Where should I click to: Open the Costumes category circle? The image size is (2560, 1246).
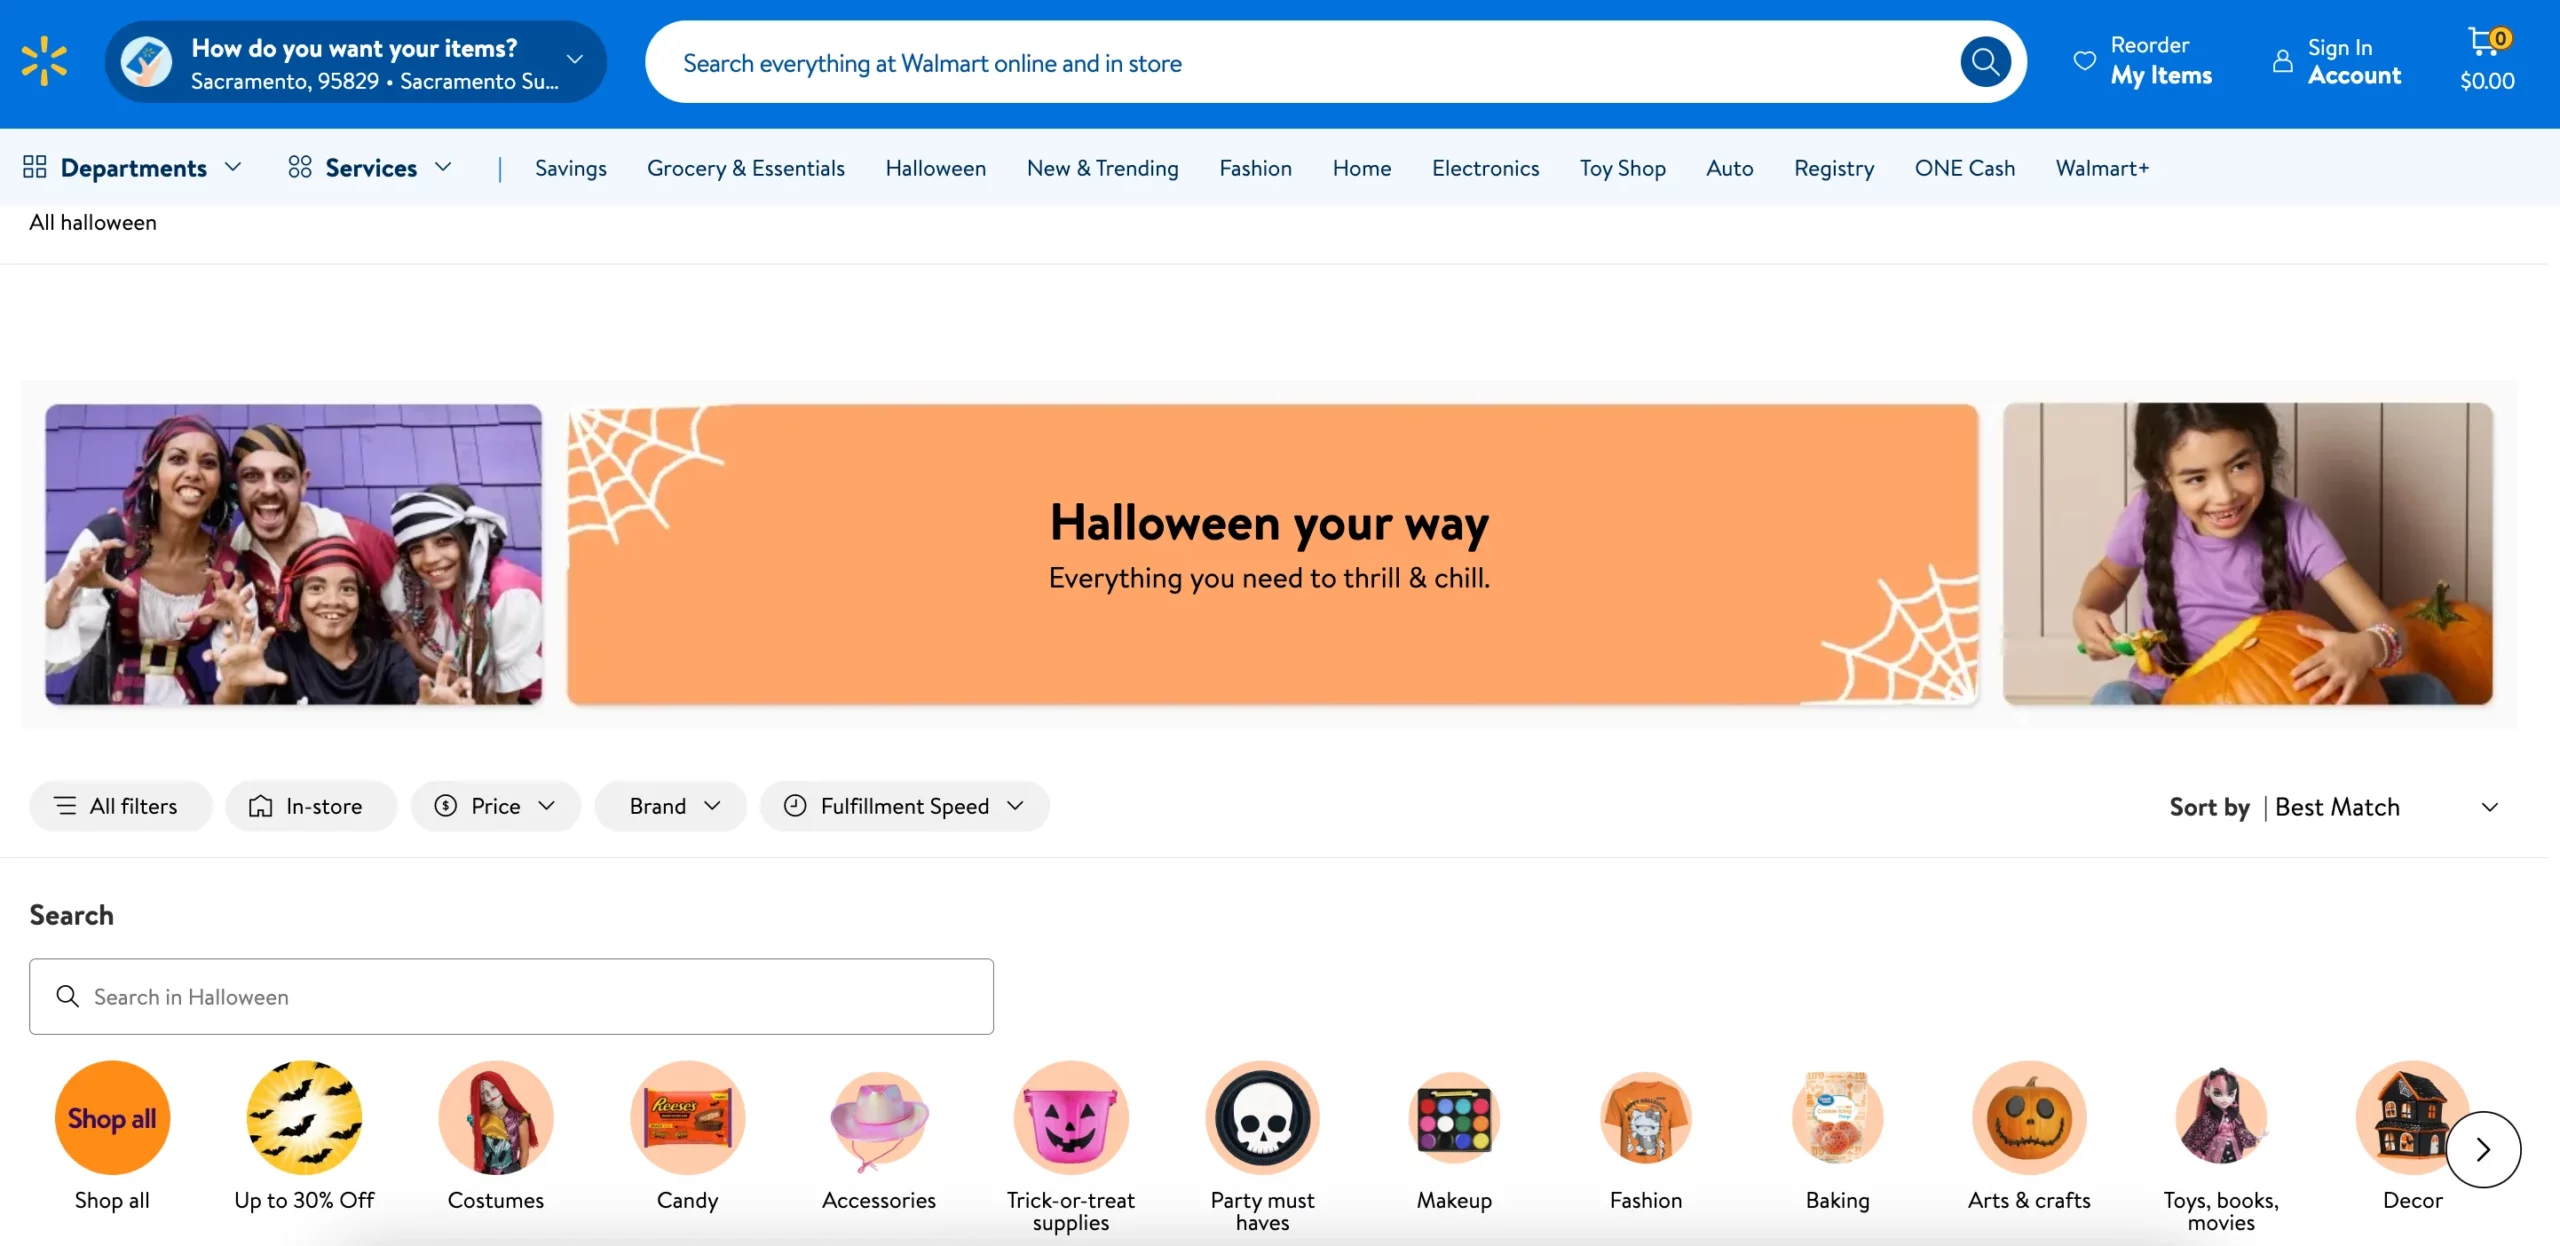(x=496, y=1117)
